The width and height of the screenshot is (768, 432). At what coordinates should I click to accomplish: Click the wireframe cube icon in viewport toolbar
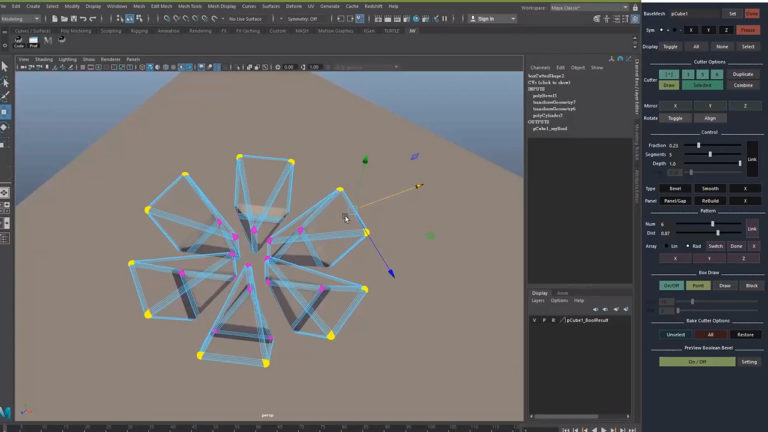tap(142, 67)
